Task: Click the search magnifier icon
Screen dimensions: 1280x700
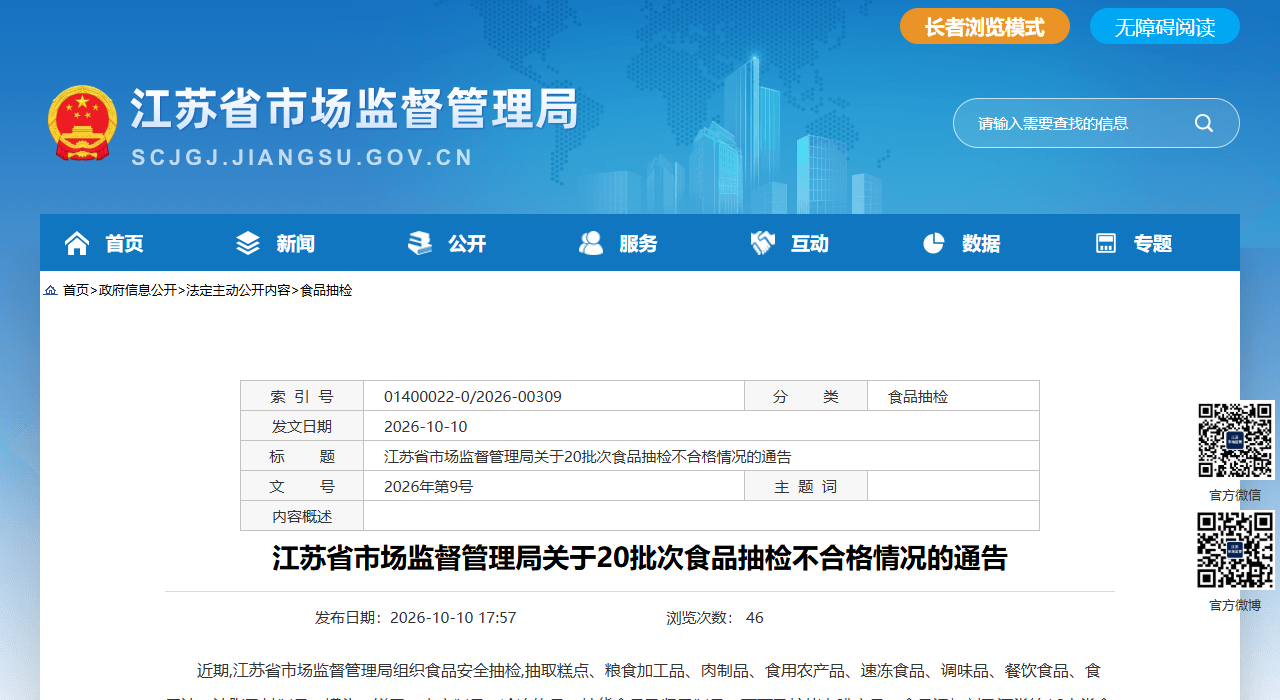Action: point(1204,123)
